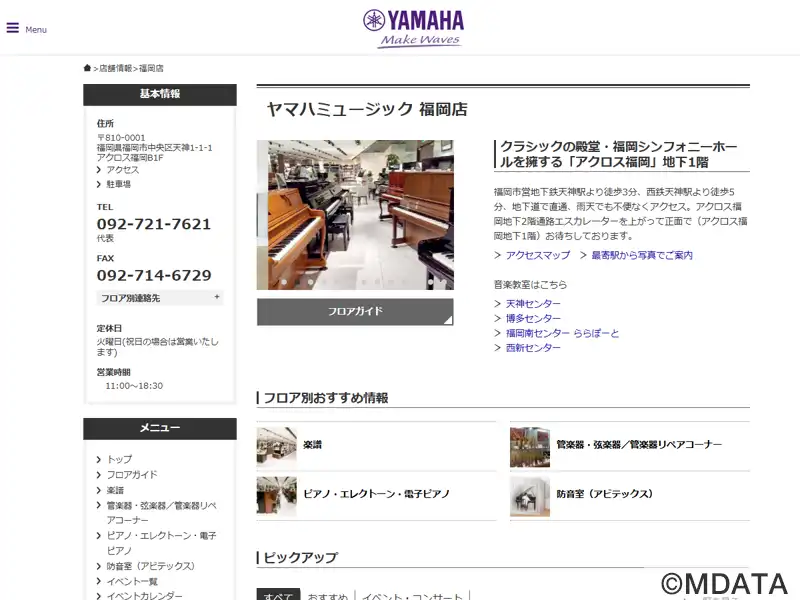This screenshot has width=800, height=600.
Task: Switch to イベント・コンサート pickup tab
Action: (x=412, y=596)
